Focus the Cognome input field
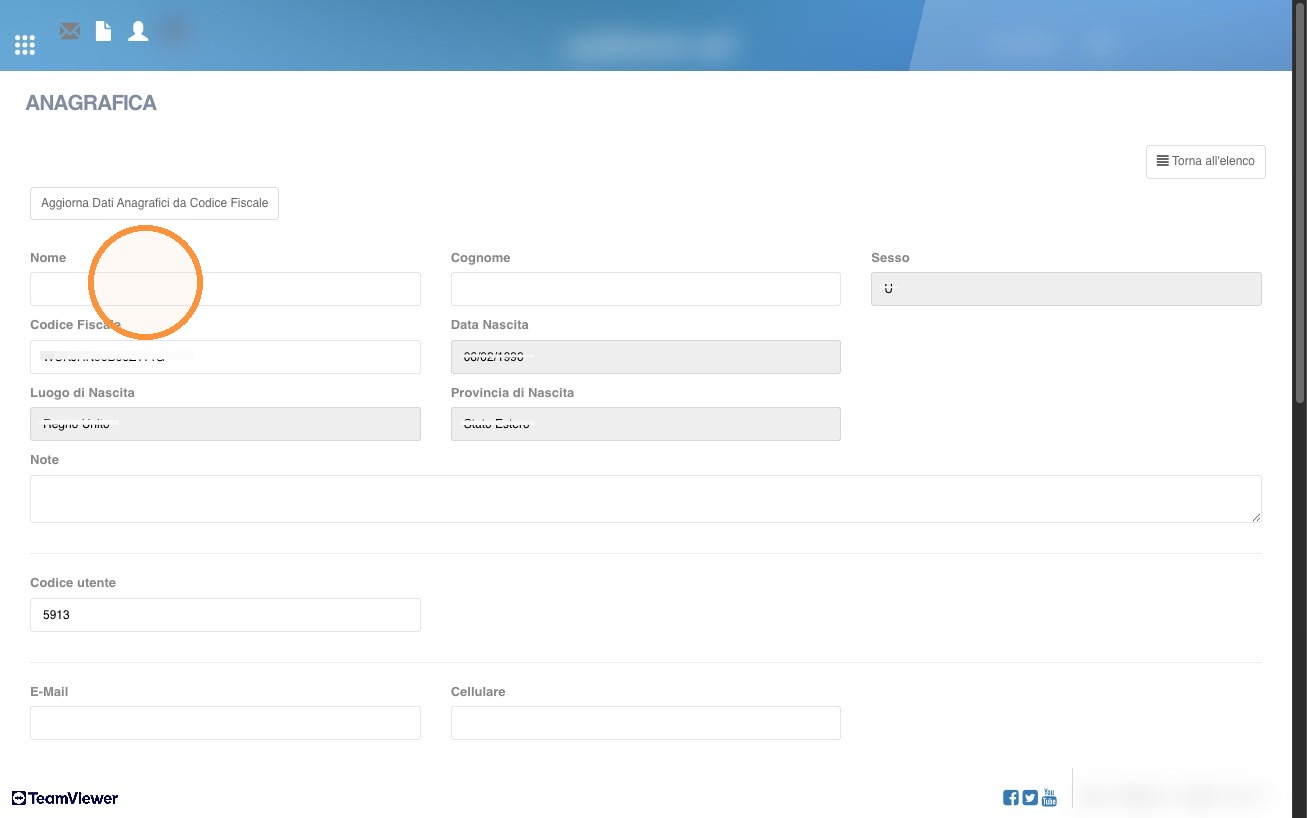Image resolution: width=1307 pixels, height=818 pixels. click(646, 289)
